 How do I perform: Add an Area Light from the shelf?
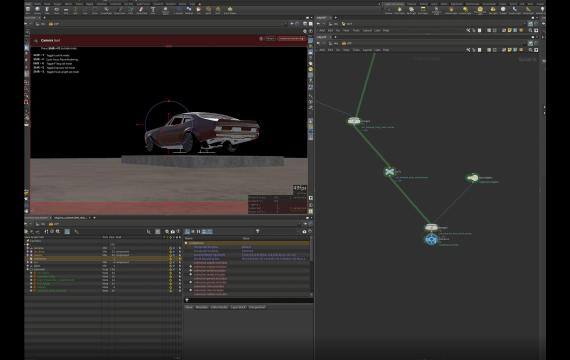[x=423, y=10]
